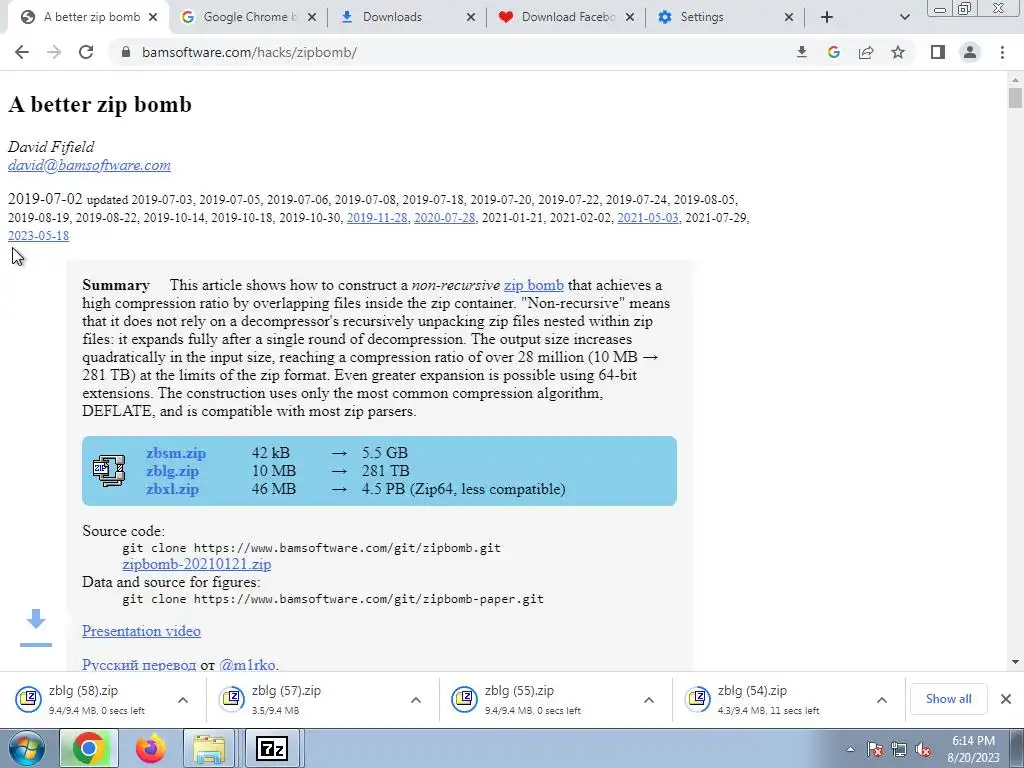This screenshot has width=1024, height=768.
Task: Click the lock site-info icon
Action: (126, 52)
